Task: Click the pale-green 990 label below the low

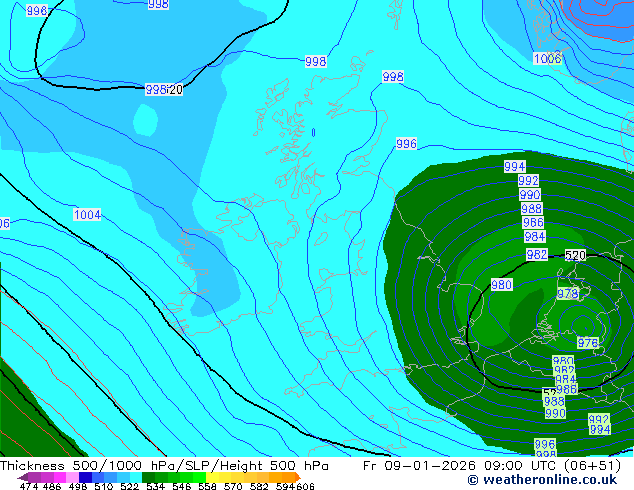Action: [x=555, y=413]
